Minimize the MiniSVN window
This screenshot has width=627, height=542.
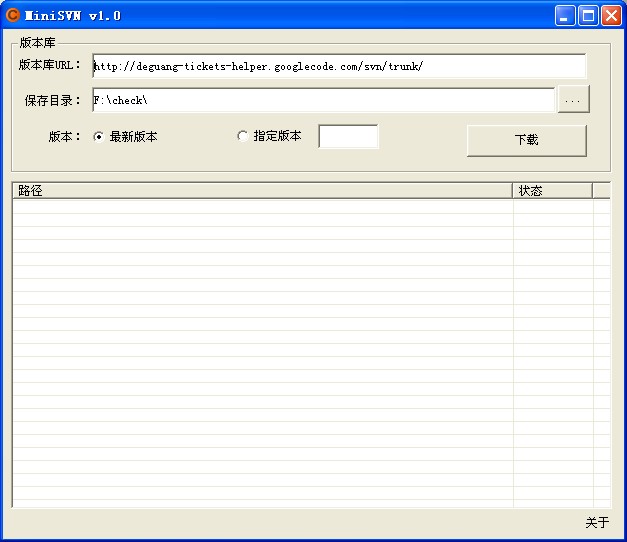[x=566, y=15]
